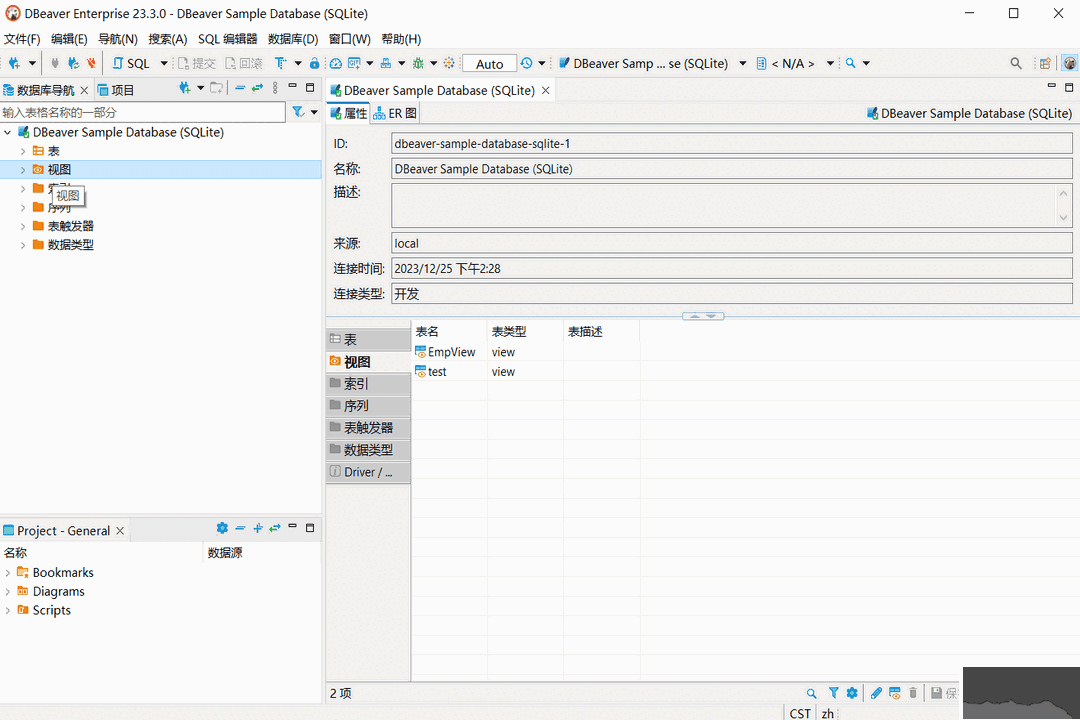
Task: Click the 名称 name input field
Action: click(730, 169)
